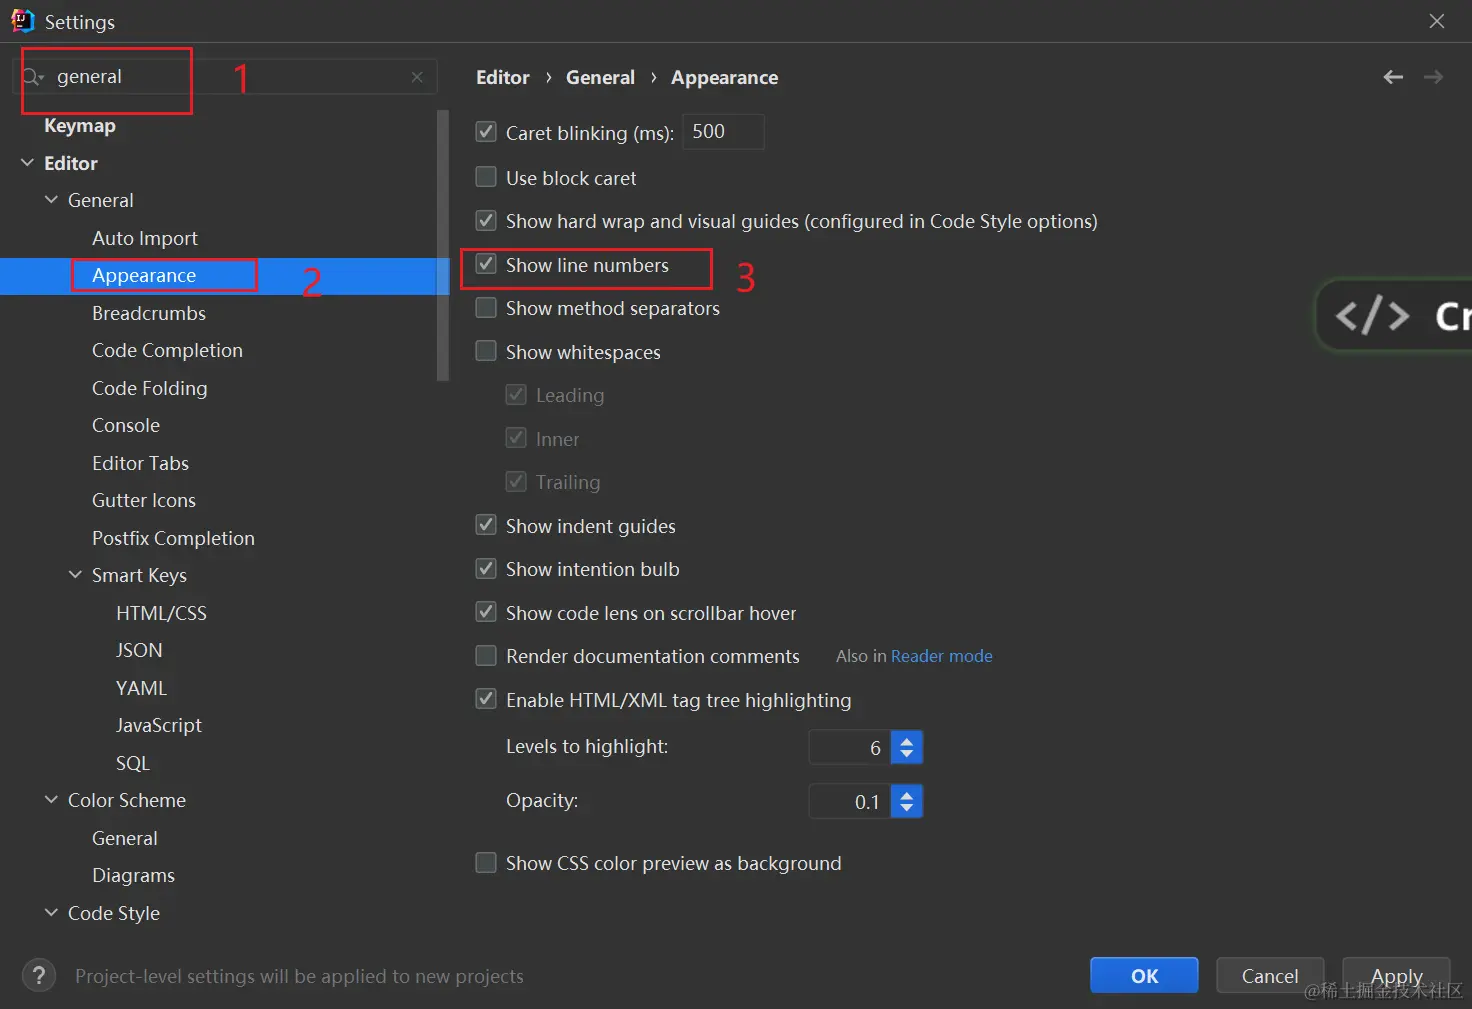
Task: Enable the Use block caret checkbox
Action: pos(486,178)
